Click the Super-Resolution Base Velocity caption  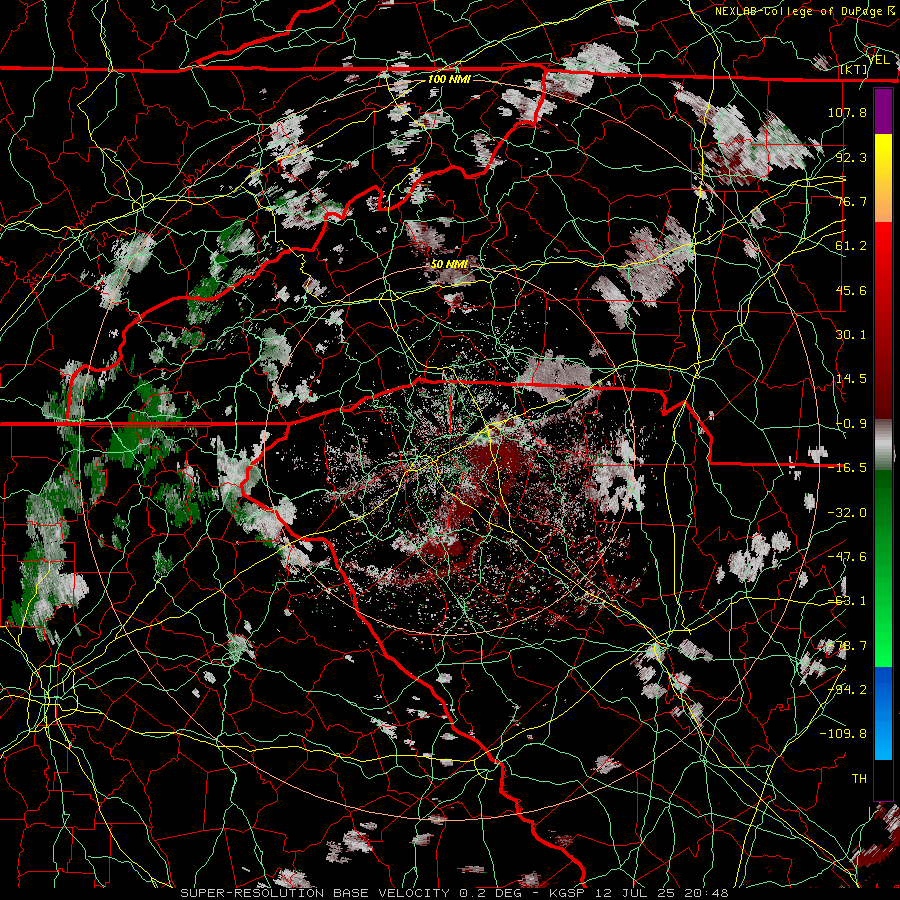tap(455, 893)
